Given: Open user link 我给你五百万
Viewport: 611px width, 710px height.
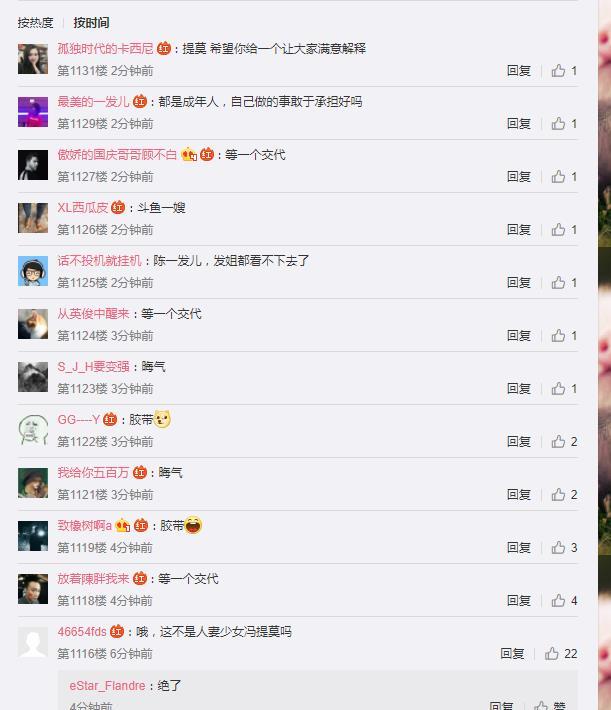Looking at the screenshot, I should coord(93,473).
